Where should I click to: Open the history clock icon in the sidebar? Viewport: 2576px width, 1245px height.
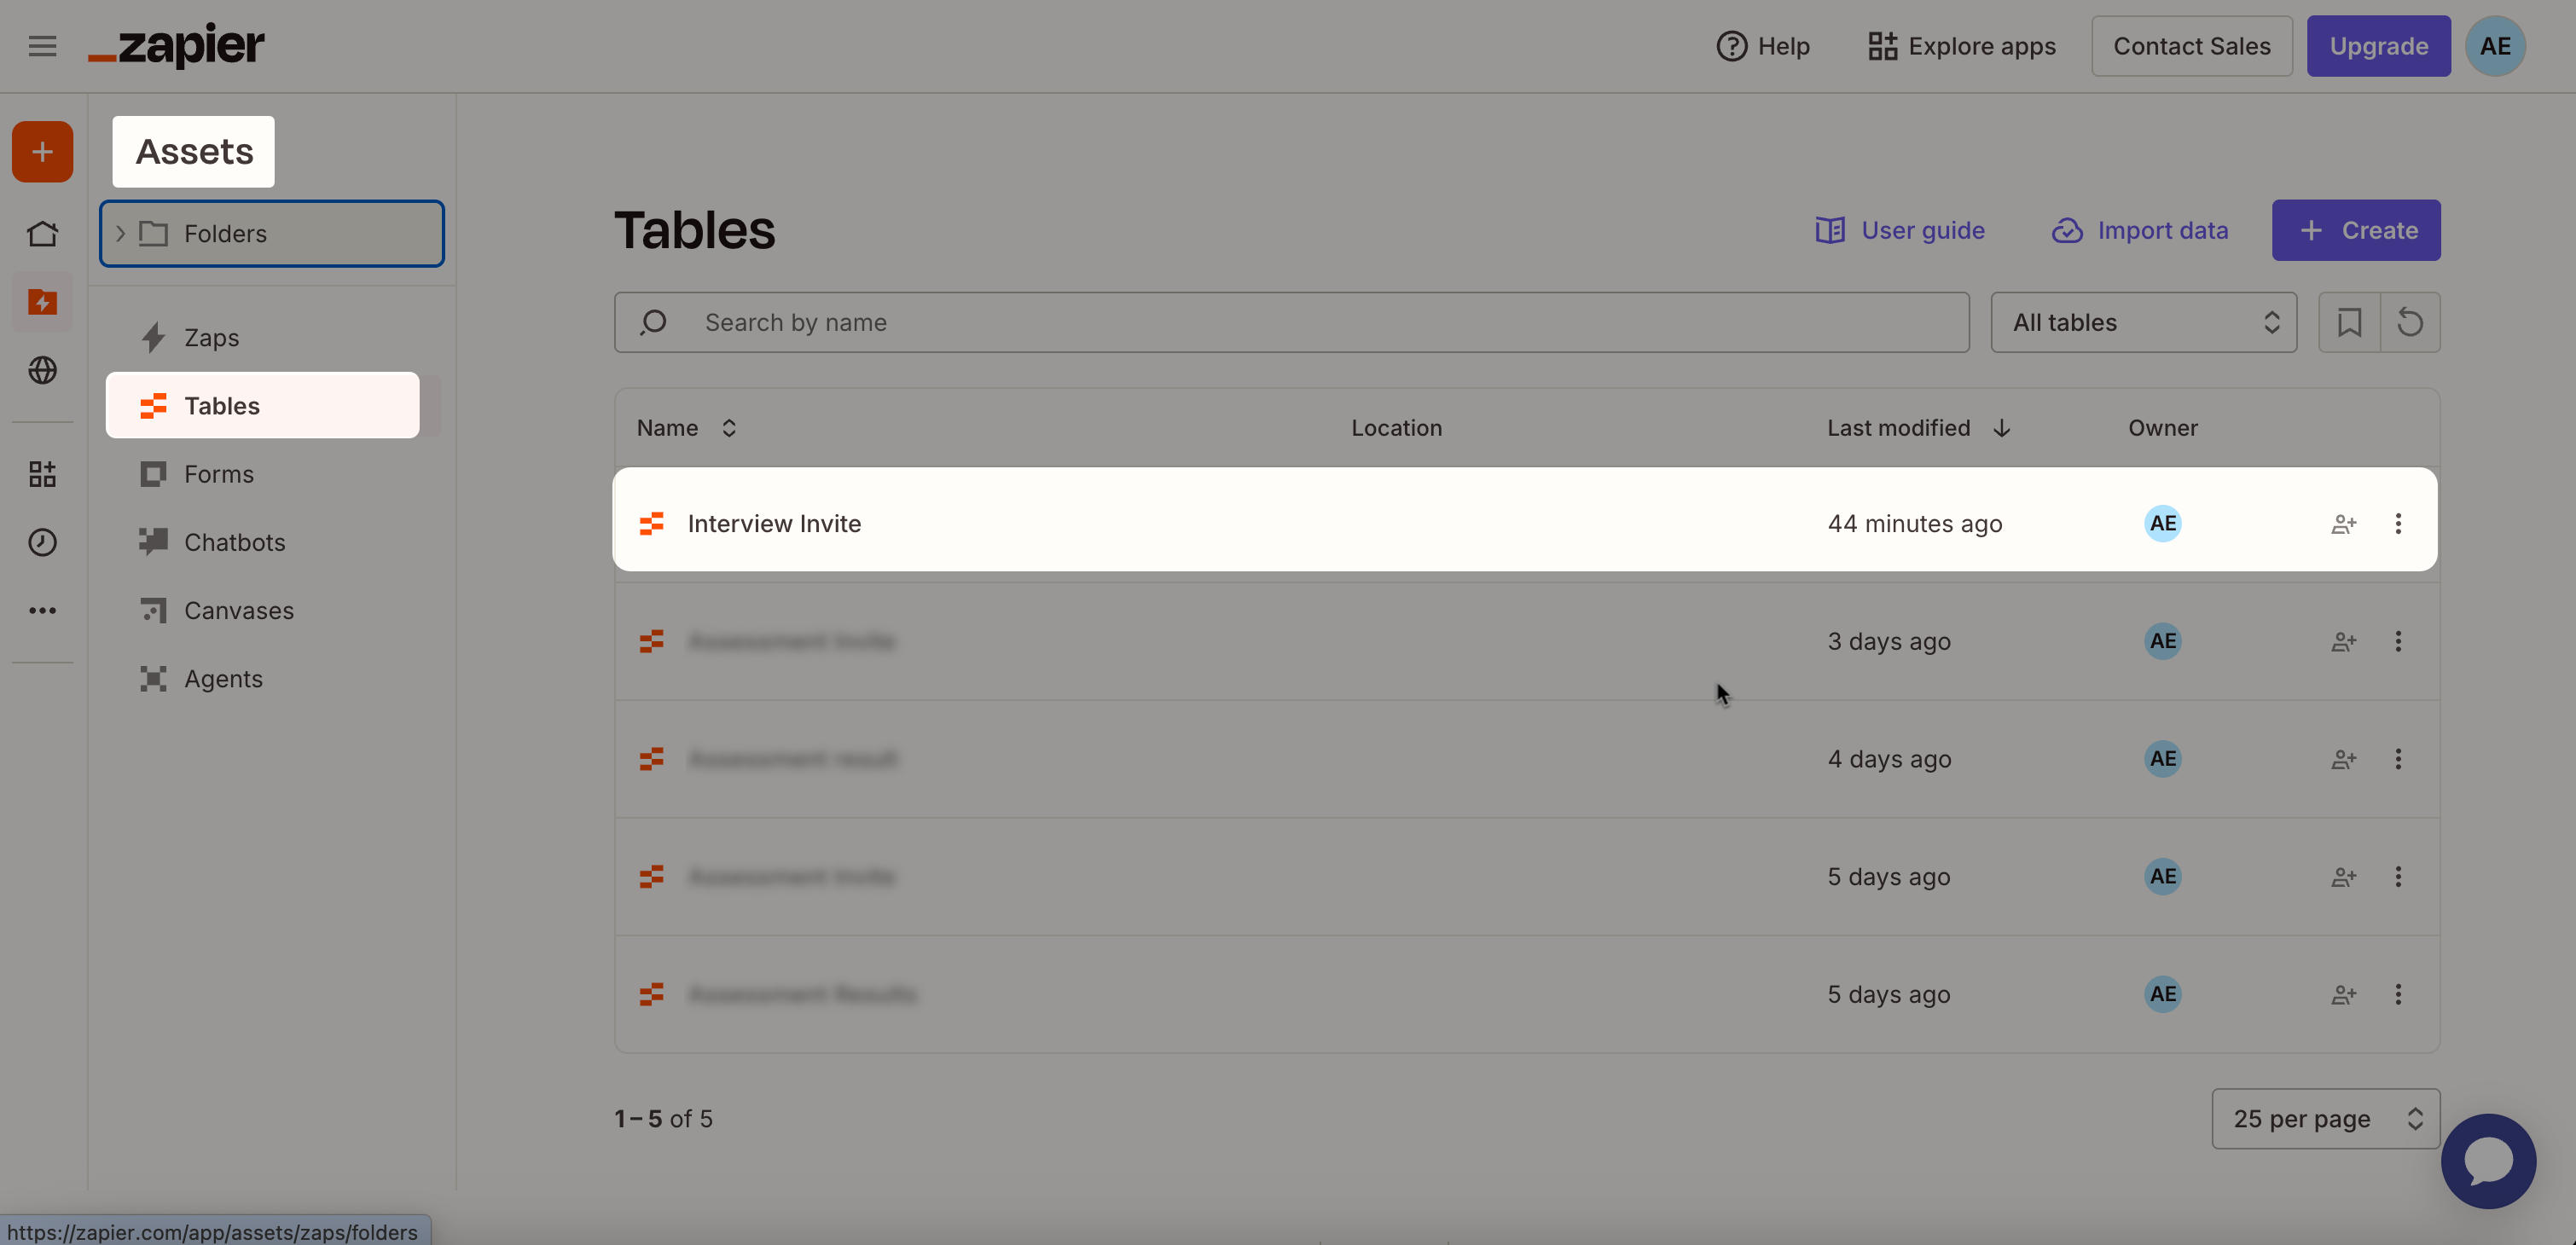pos(42,542)
